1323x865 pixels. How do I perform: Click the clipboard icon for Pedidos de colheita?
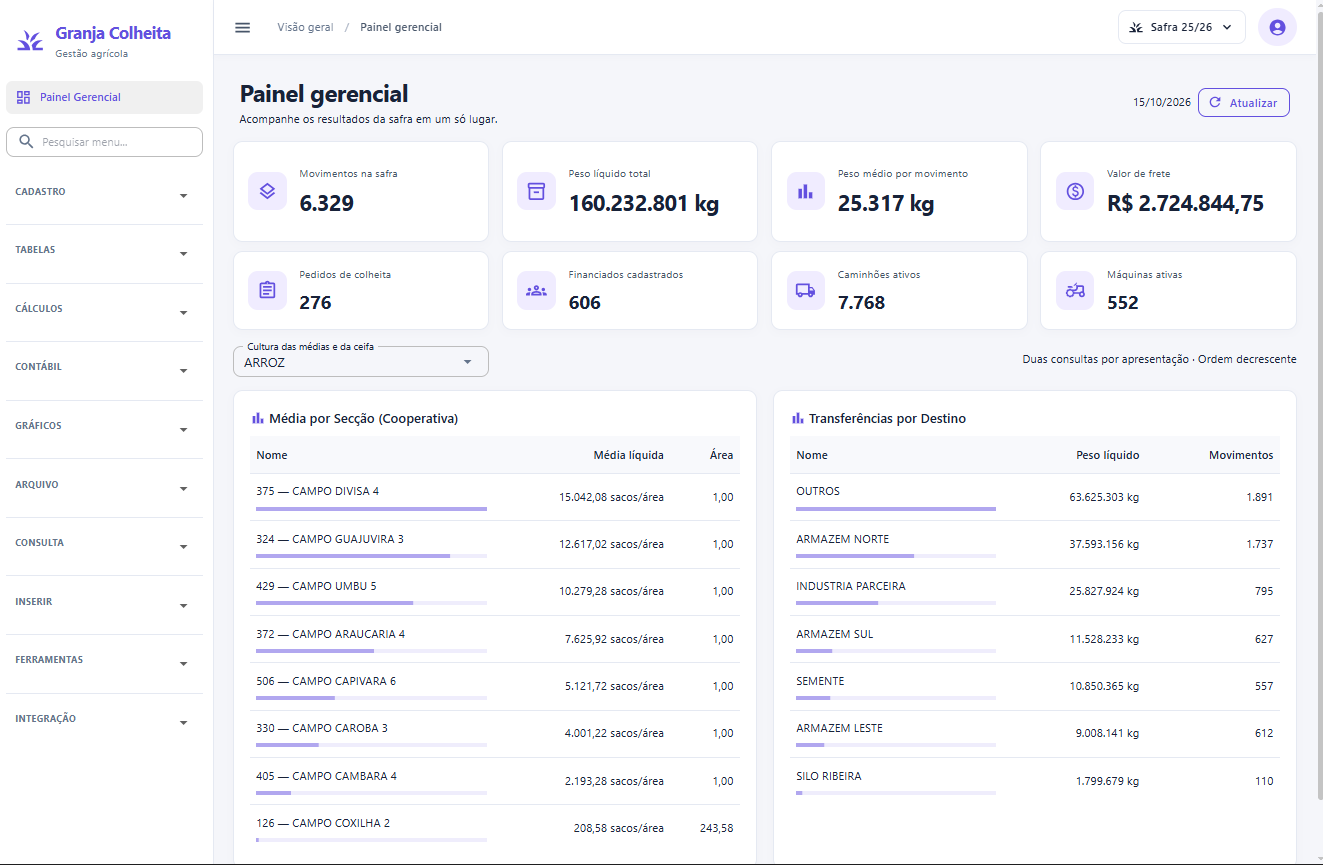267,290
